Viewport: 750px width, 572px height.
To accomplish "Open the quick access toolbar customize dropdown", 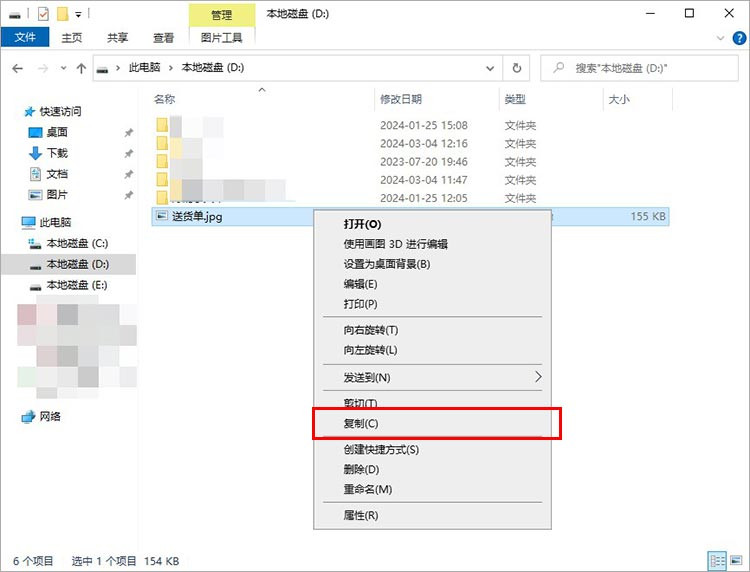I will coord(78,14).
